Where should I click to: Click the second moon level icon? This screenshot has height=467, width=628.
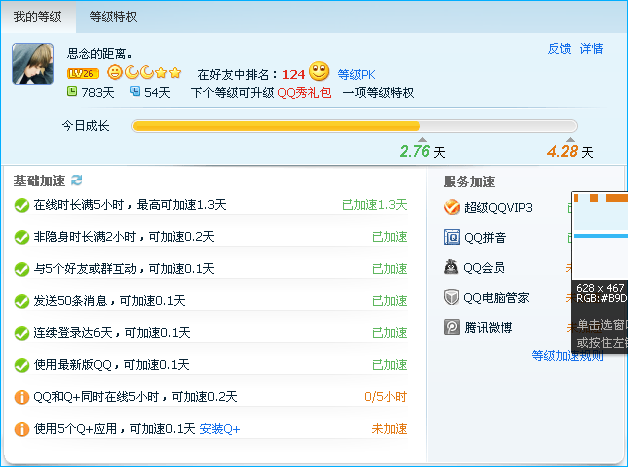[x=147, y=72]
